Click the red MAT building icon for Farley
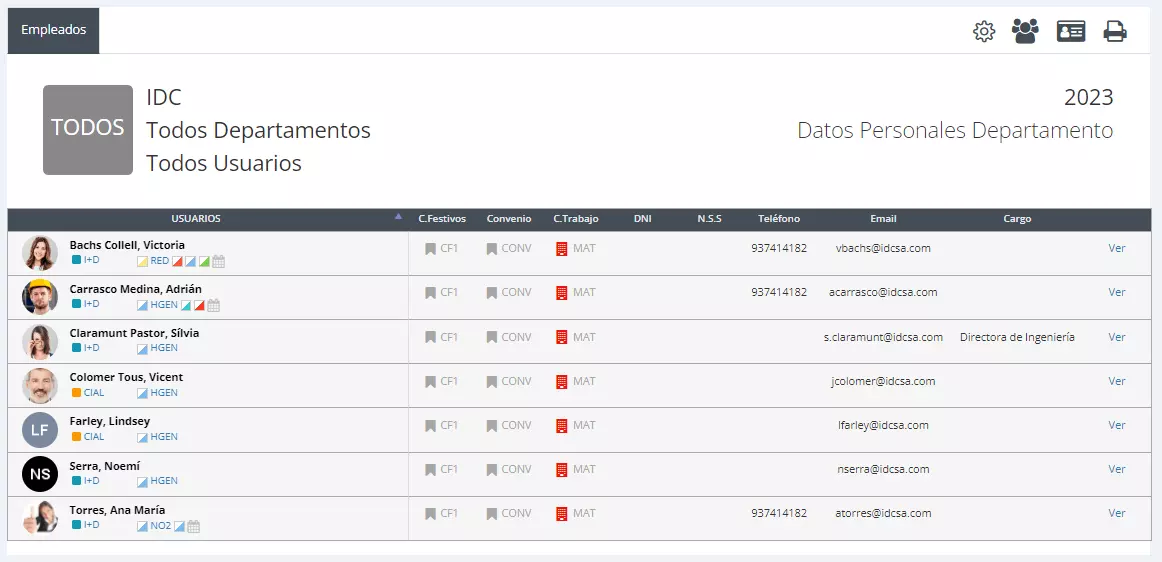This screenshot has width=1162, height=562. [562, 426]
